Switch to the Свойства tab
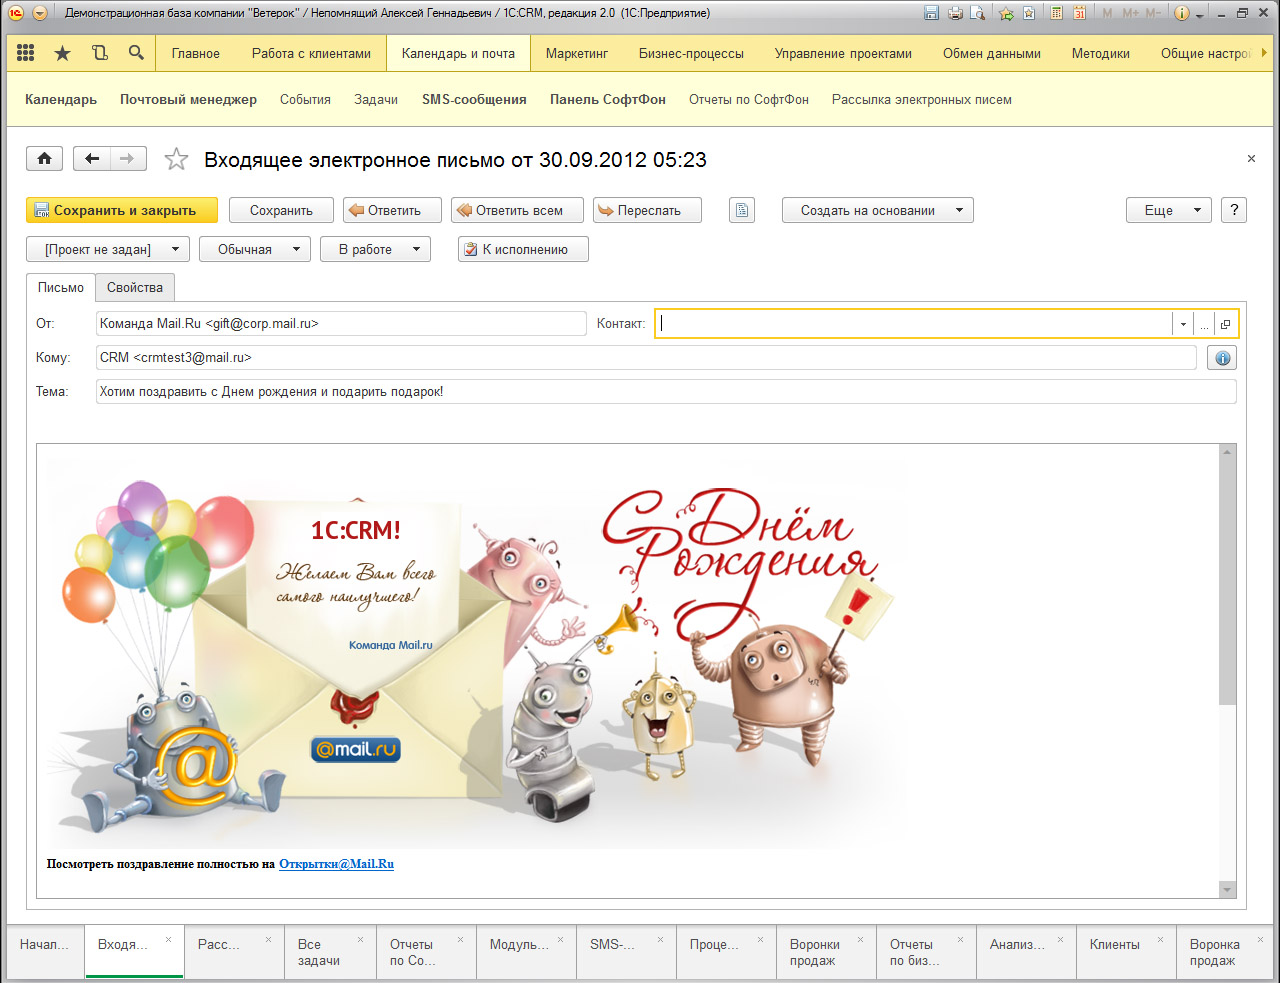Viewport: 1280px width, 983px height. pos(135,287)
